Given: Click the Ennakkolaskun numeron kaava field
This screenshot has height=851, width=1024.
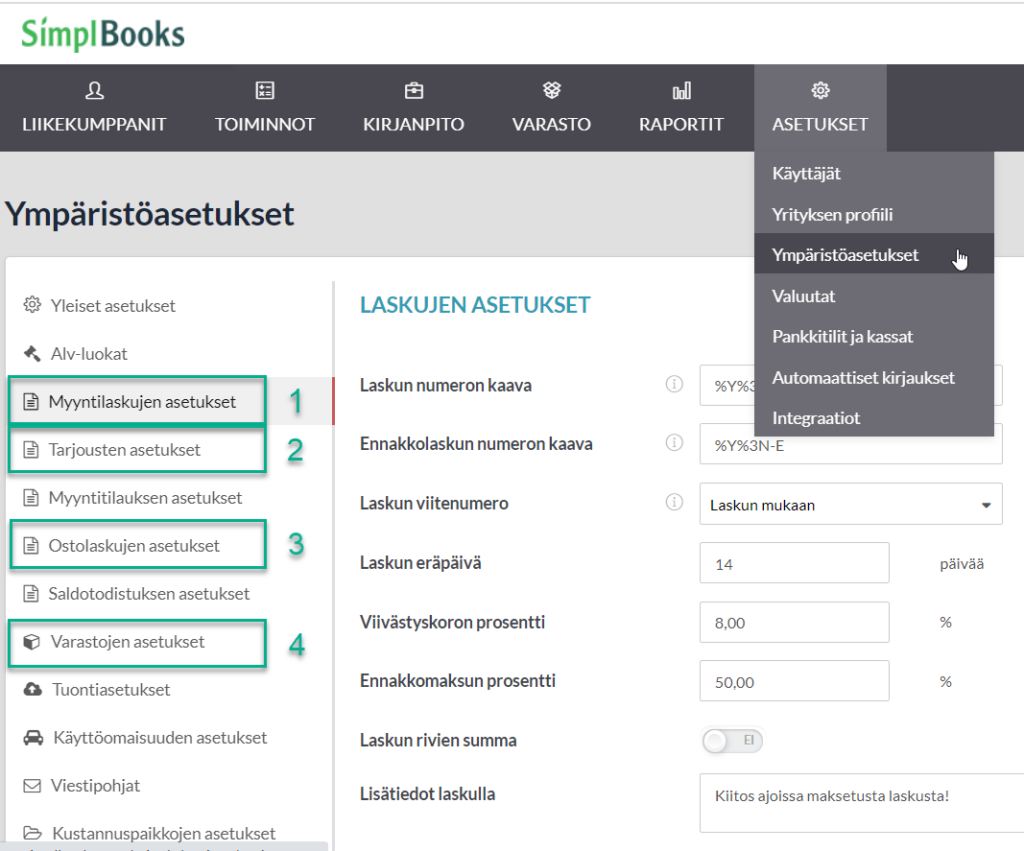Looking at the screenshot, I should pyautogui.click(x=850, y=444).
